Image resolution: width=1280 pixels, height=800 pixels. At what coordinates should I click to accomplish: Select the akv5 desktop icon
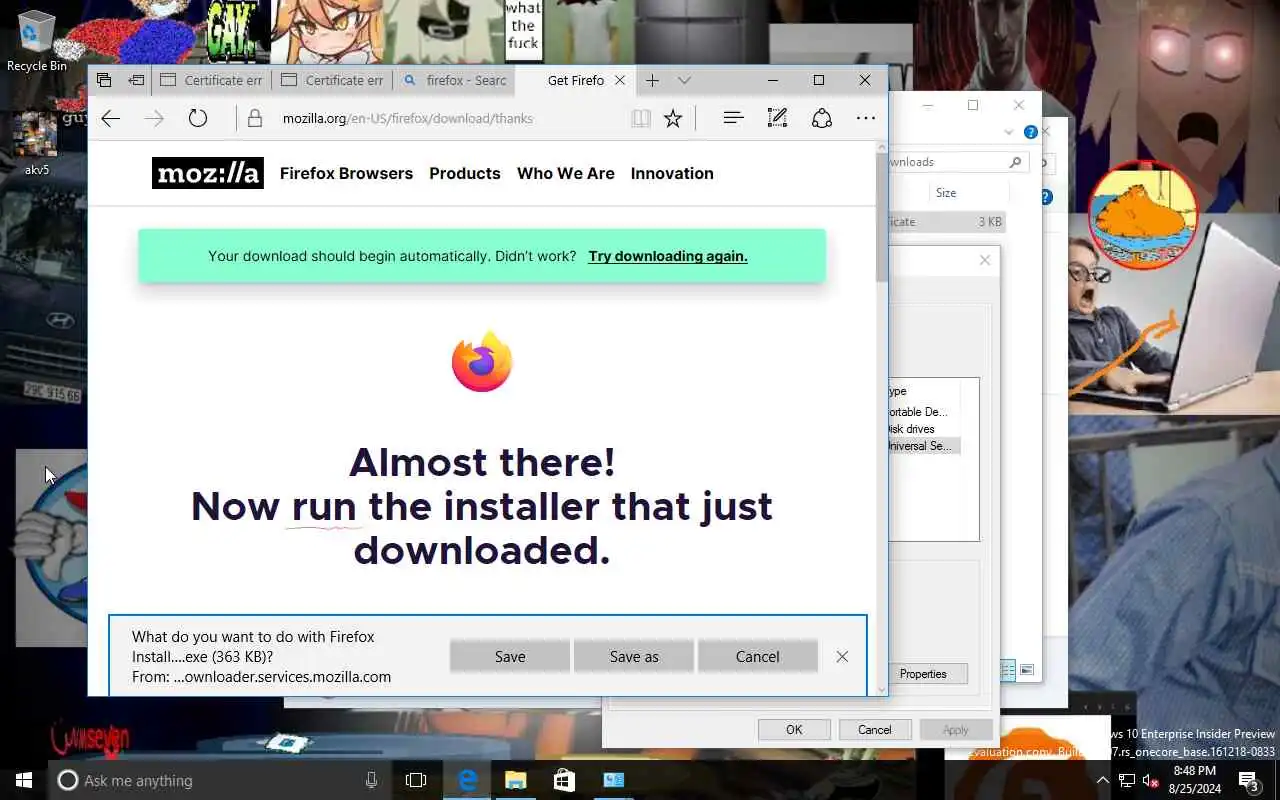tap(36, 143)
